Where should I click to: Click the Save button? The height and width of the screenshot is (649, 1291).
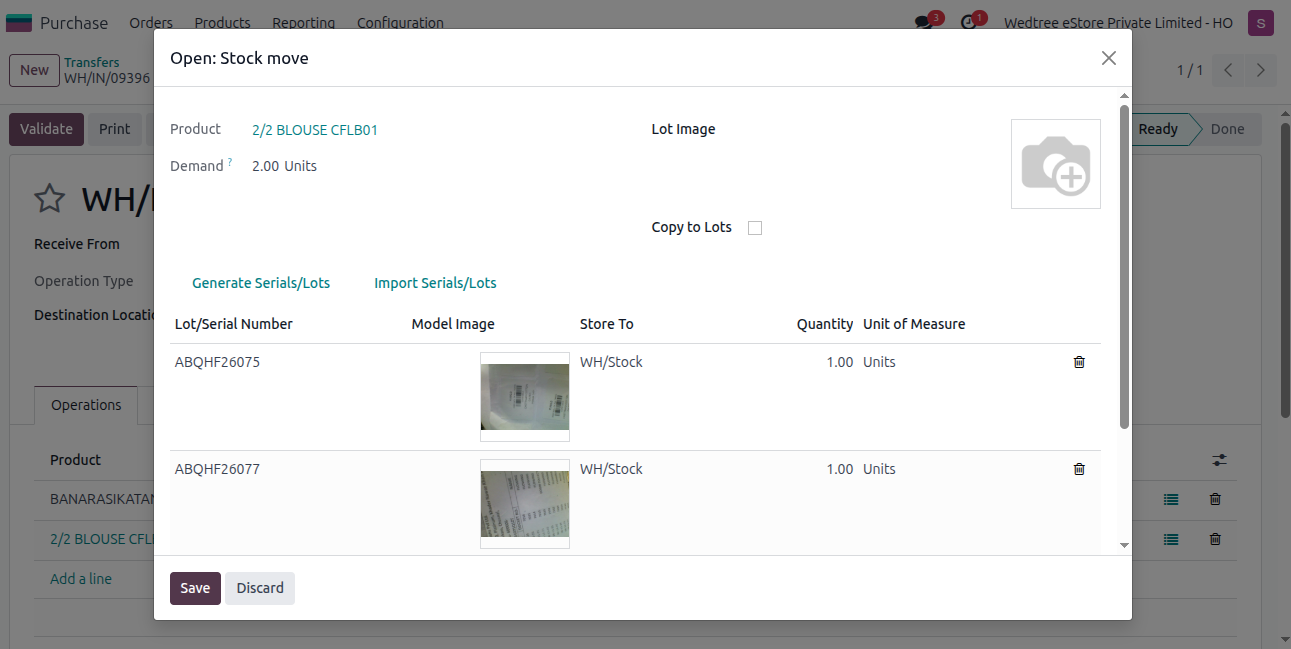point(195,588)
